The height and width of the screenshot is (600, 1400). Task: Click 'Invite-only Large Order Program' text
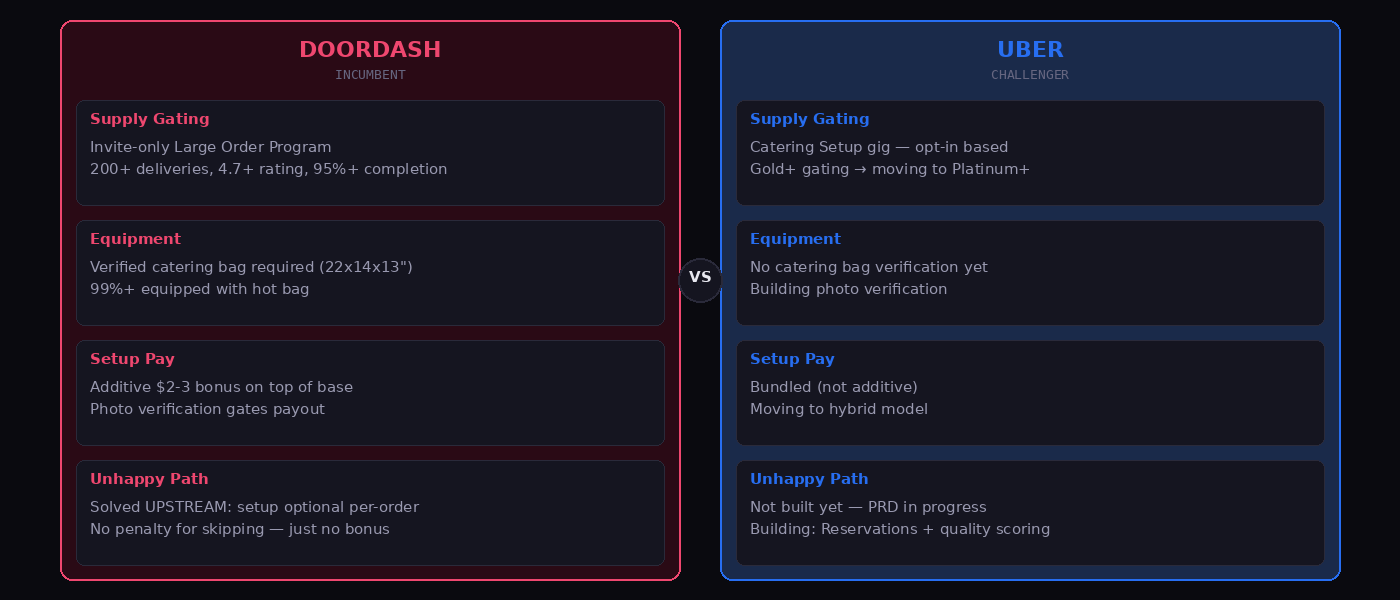(x=211, y=147)
